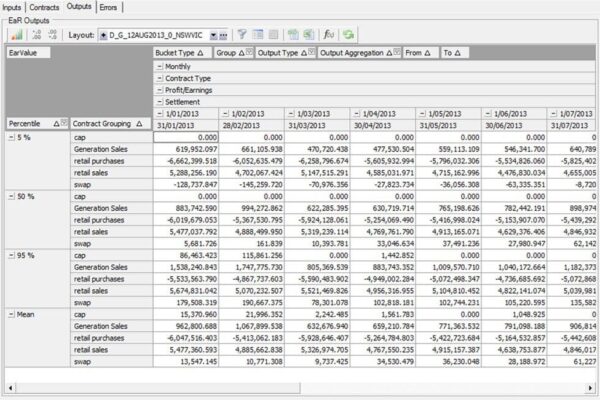
Task: Select the cell -128,737.847
Action: [x=186, y=184]
